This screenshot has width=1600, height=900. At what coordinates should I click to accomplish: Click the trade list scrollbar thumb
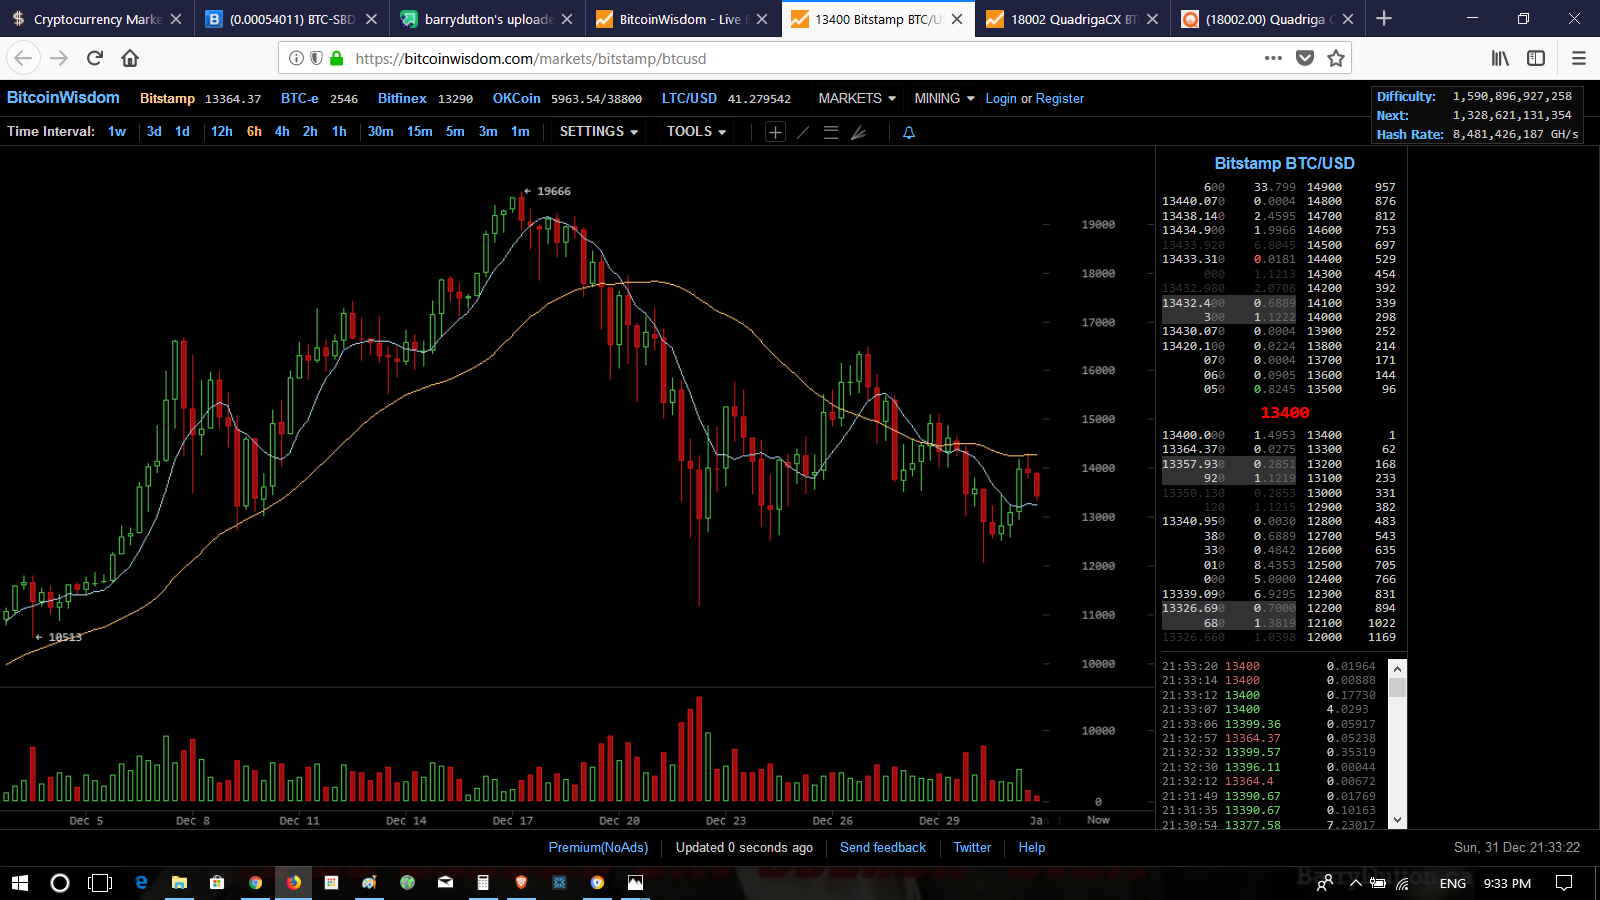[1398, 686]
